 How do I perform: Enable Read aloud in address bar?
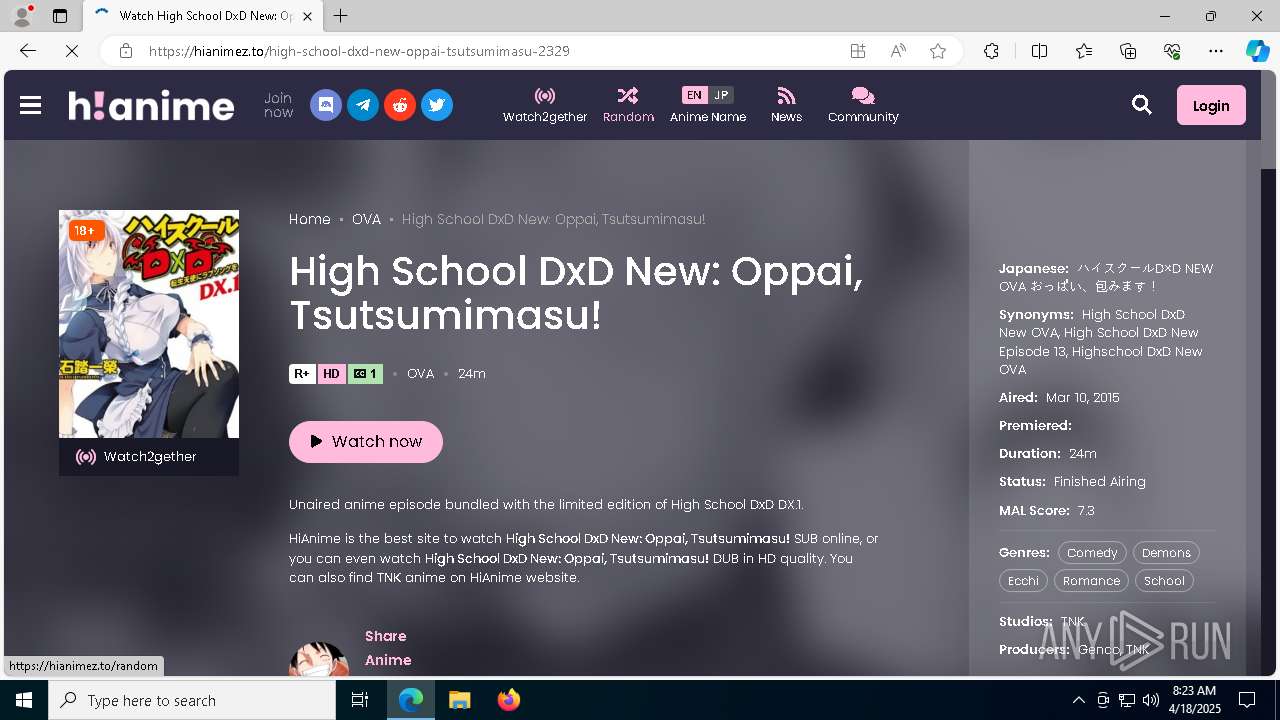click(898, 51)
